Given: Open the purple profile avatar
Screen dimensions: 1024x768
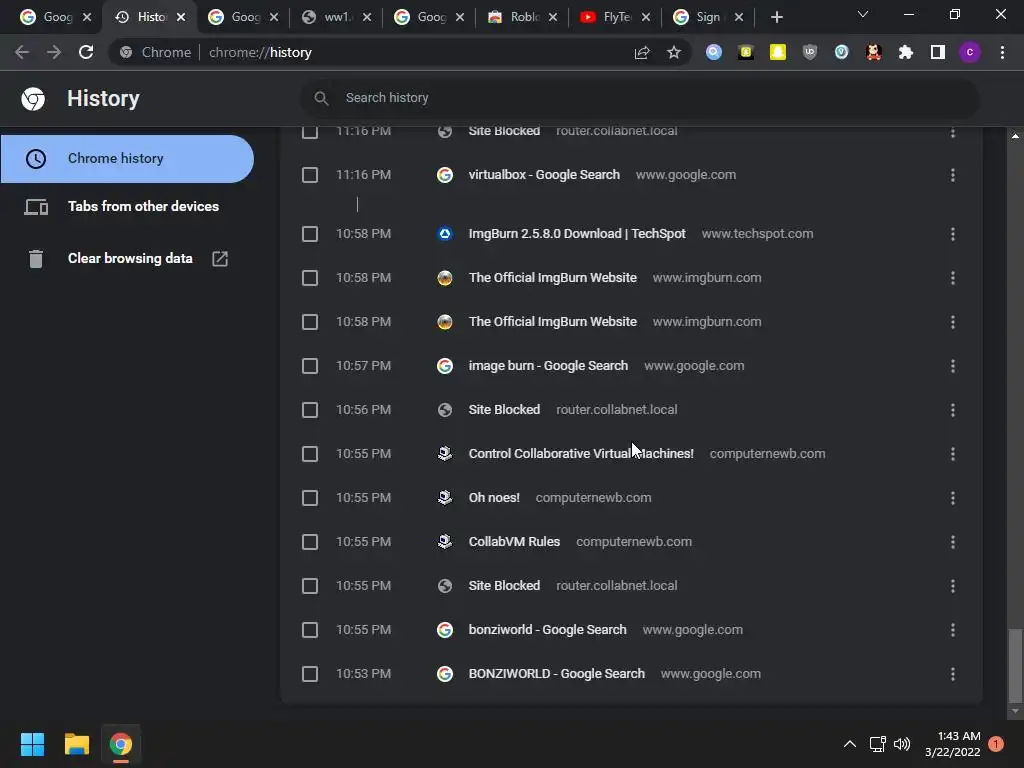Looking at the screenshot, I should click(970, 52).
